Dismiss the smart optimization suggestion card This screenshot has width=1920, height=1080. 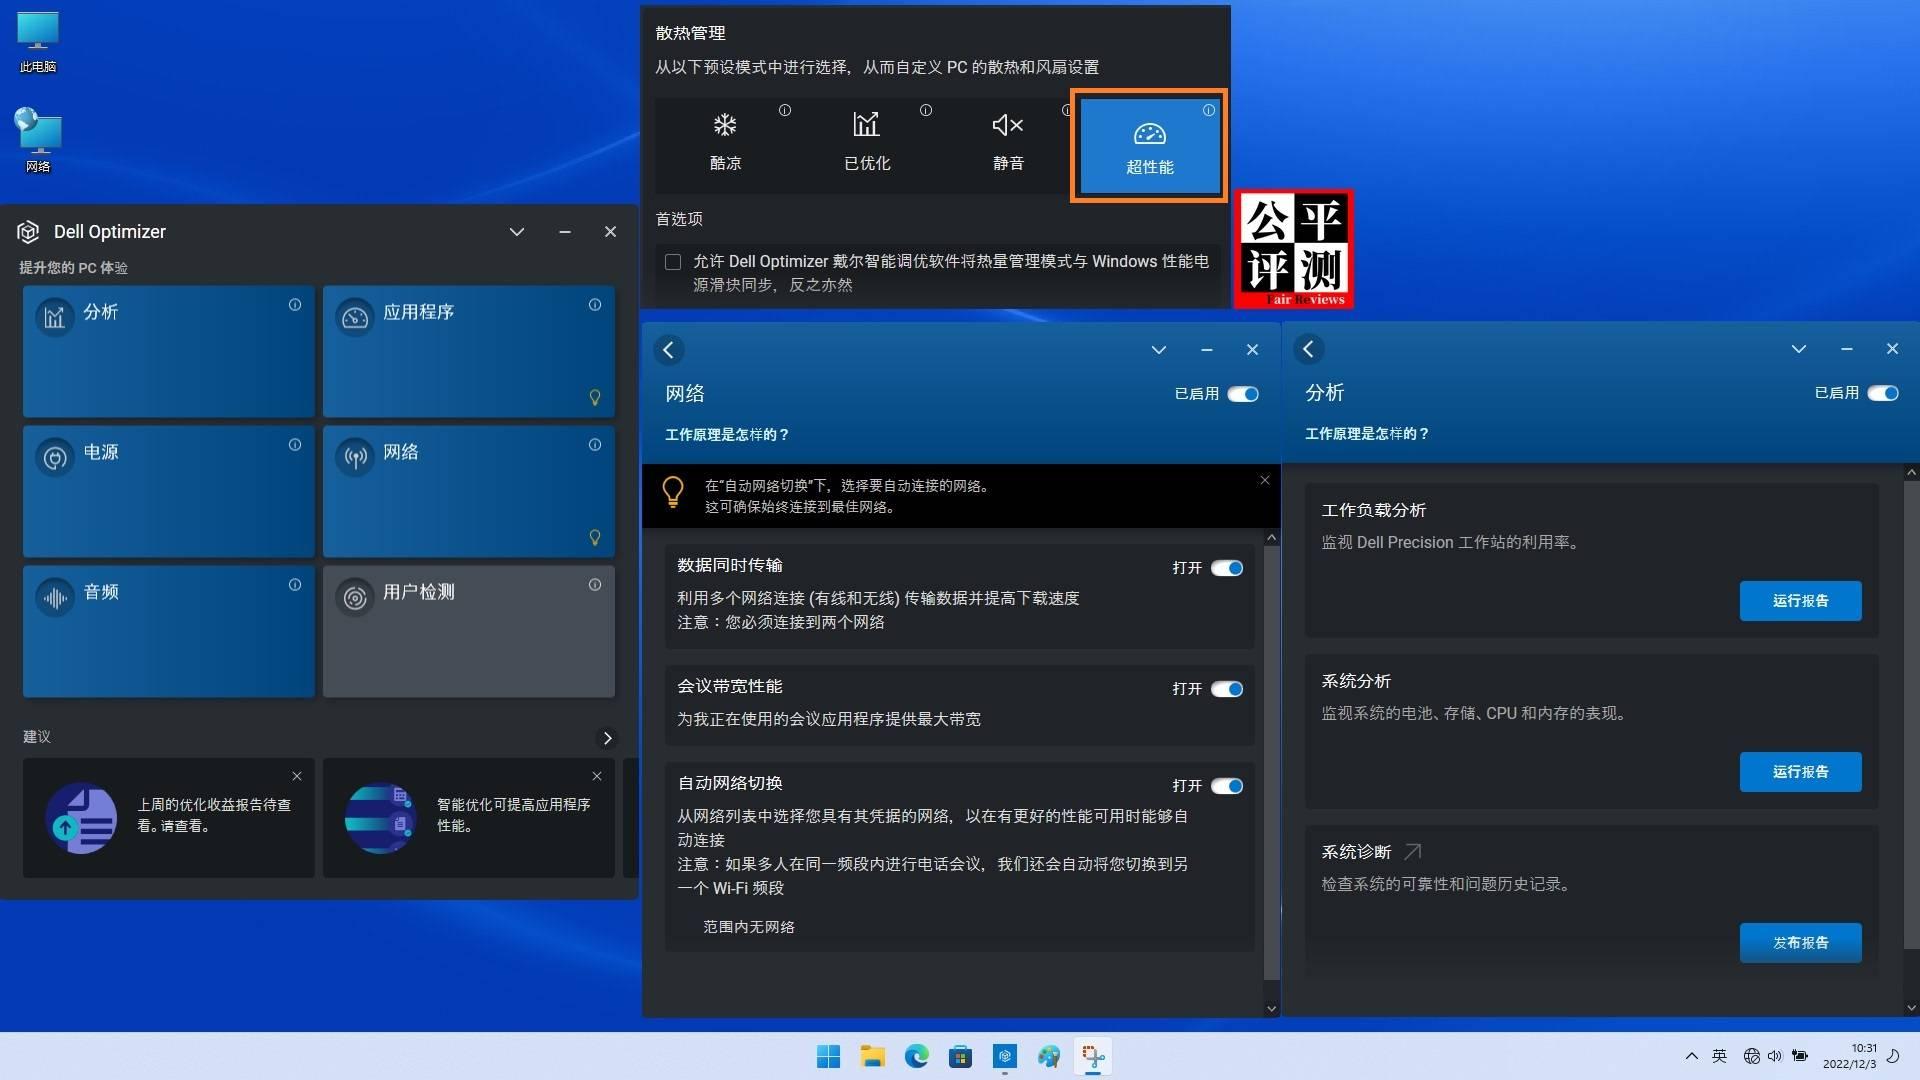click(x=597, y=776)
